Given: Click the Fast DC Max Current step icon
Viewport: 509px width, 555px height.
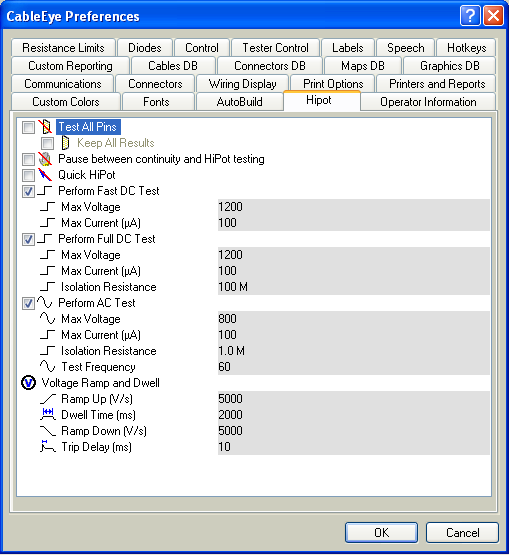Looking at the screenshot, I should click(x=48, y=223).
